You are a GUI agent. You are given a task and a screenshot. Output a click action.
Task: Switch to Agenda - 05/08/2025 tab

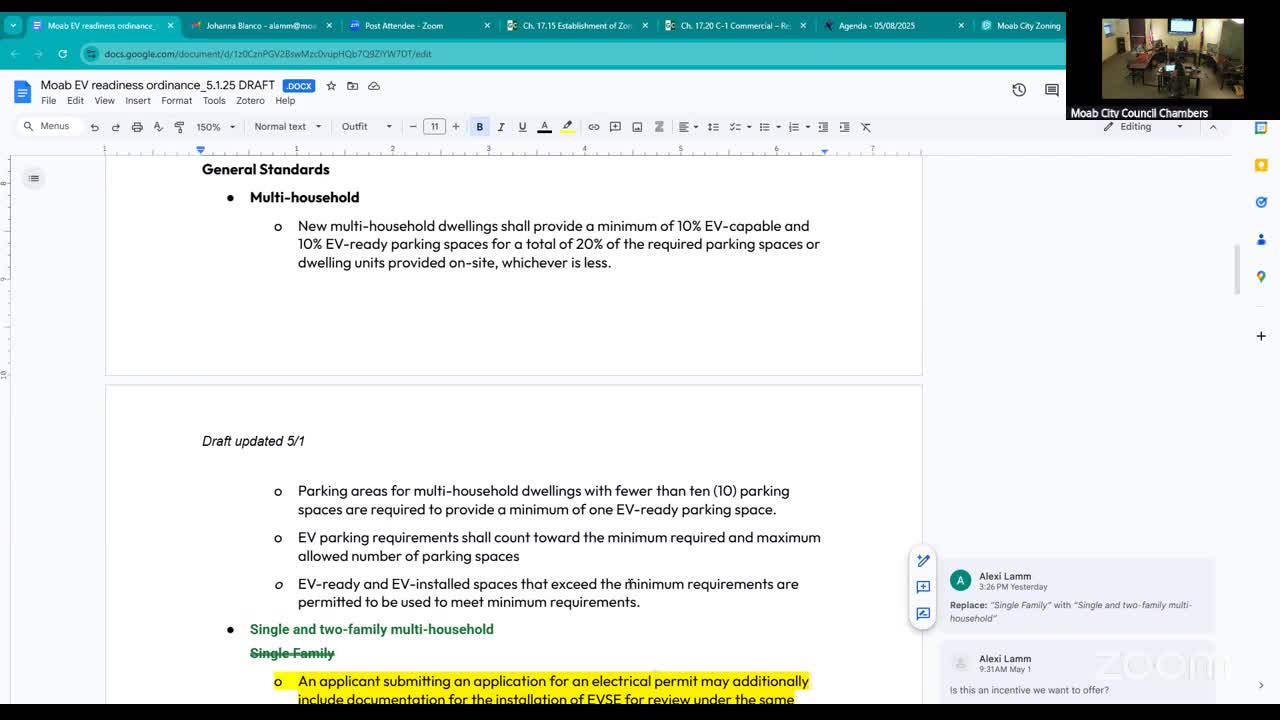click(877, 26)
